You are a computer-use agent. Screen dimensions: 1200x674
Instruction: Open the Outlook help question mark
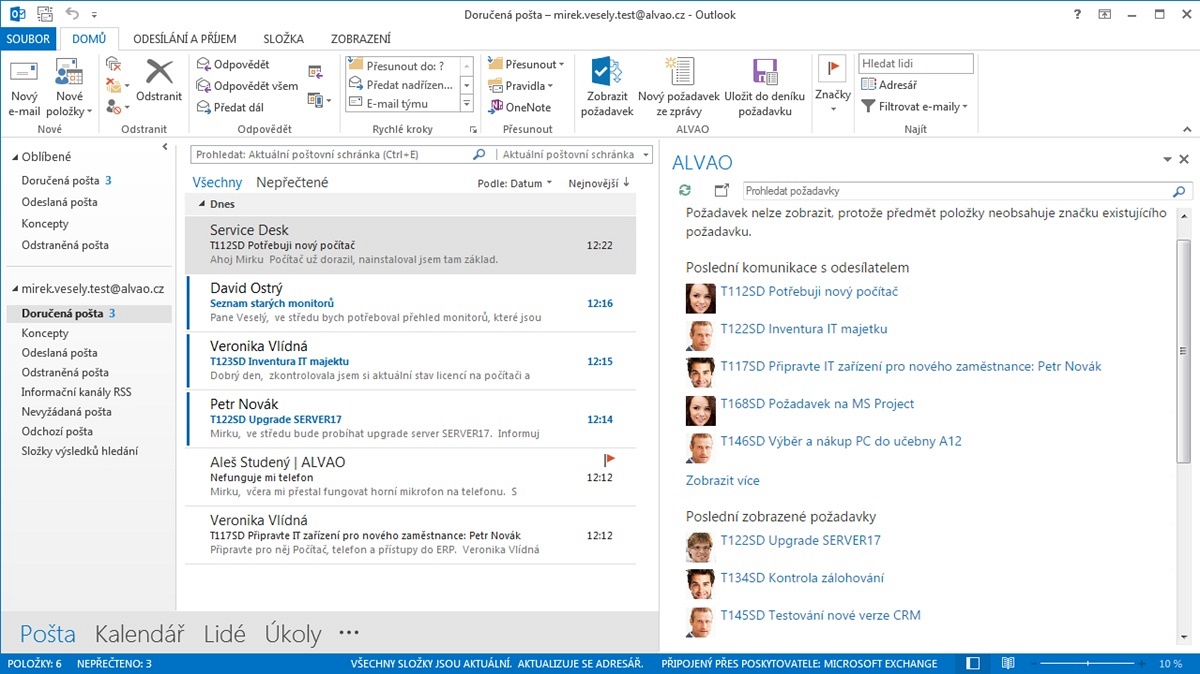1077,15
